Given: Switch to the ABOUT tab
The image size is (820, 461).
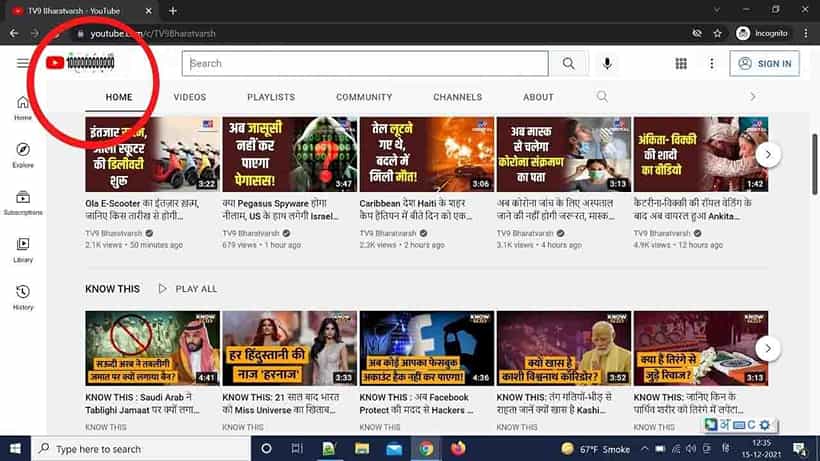Looking at the screenshot, I should pyautogui.click(x=538, y=97).
